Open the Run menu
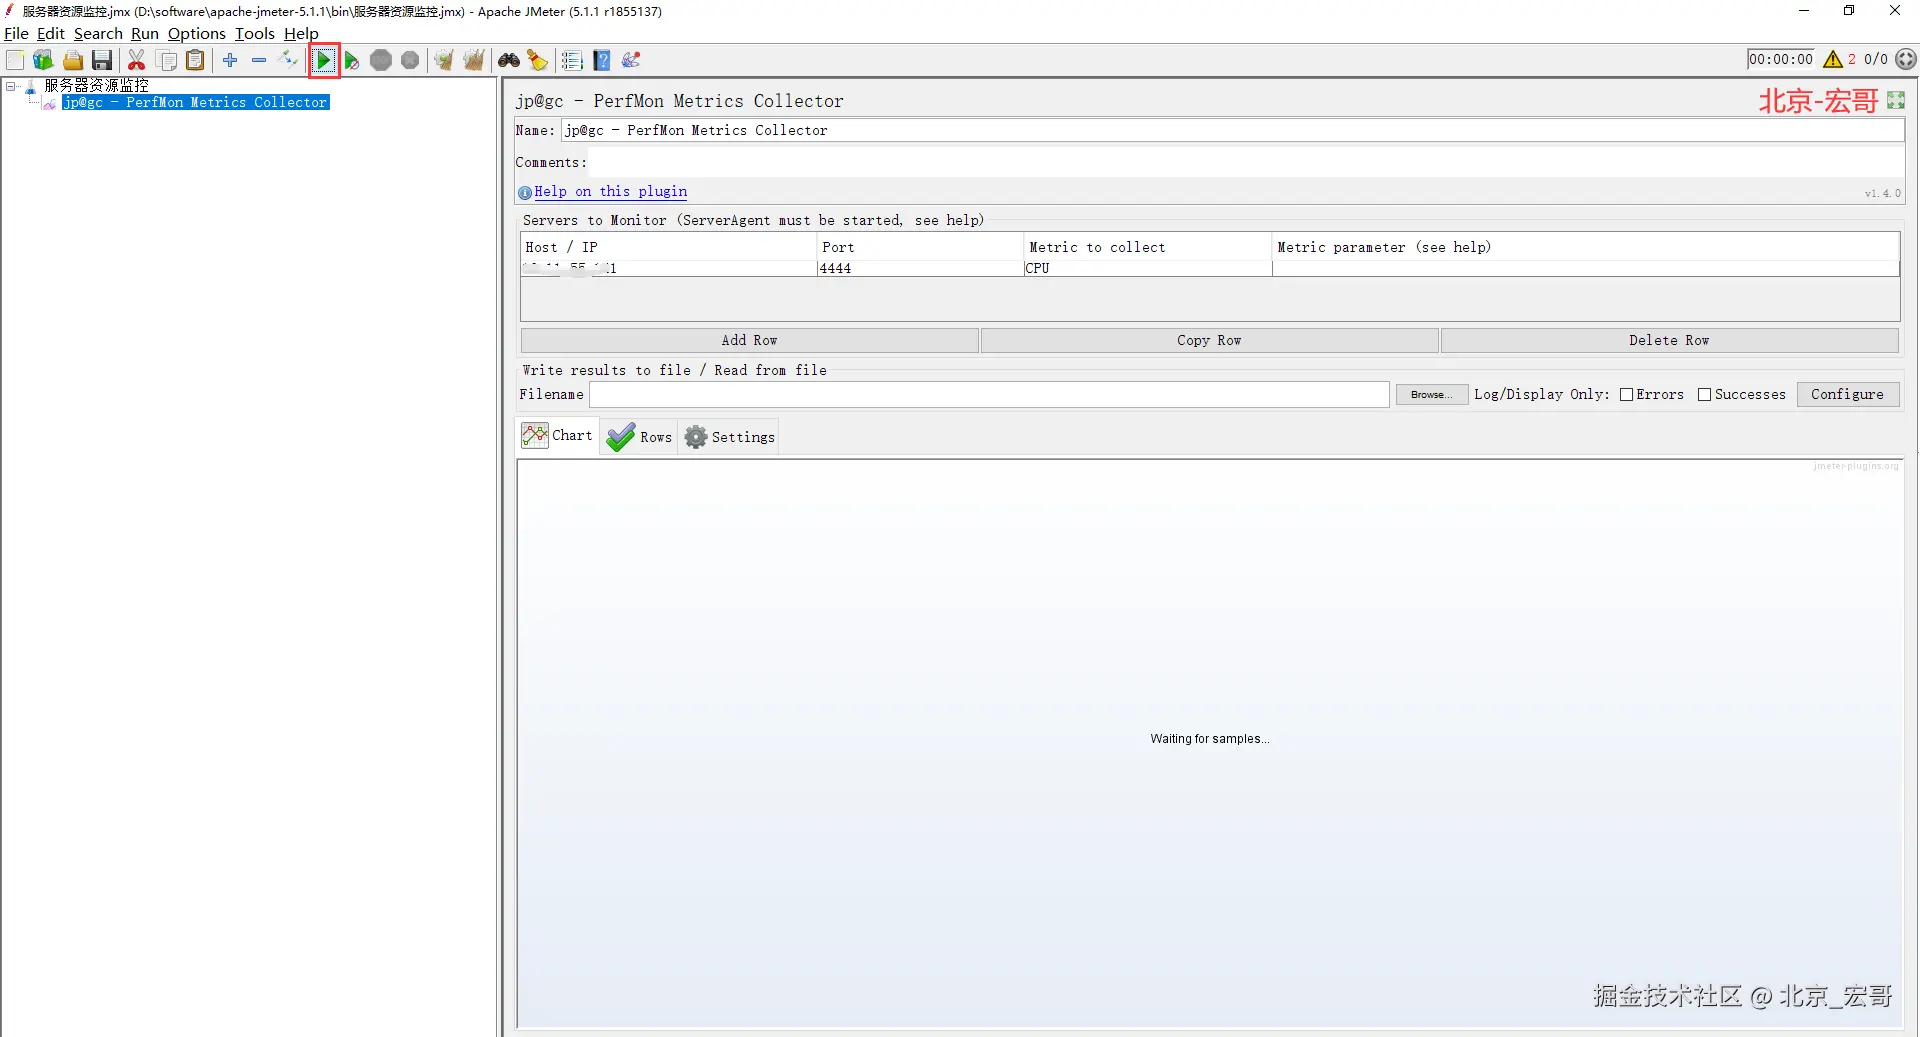1920x1037 pixels. pyautogui.click(x=145, y=33)
